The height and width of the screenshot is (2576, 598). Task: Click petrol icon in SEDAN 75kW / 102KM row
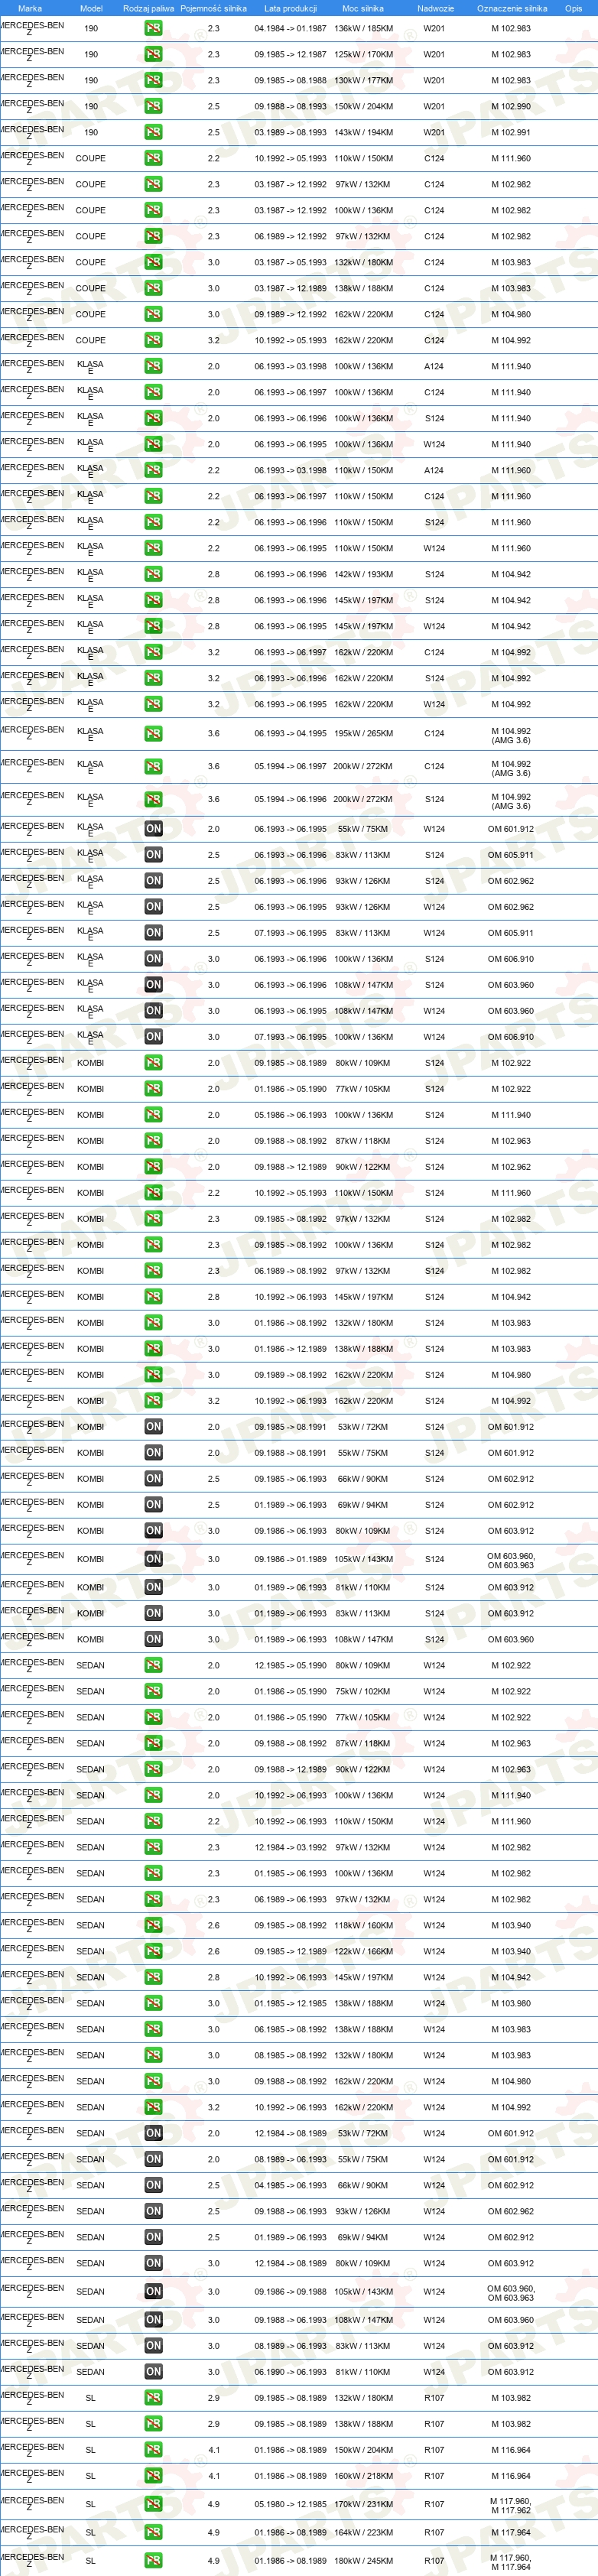point(153,1691)
